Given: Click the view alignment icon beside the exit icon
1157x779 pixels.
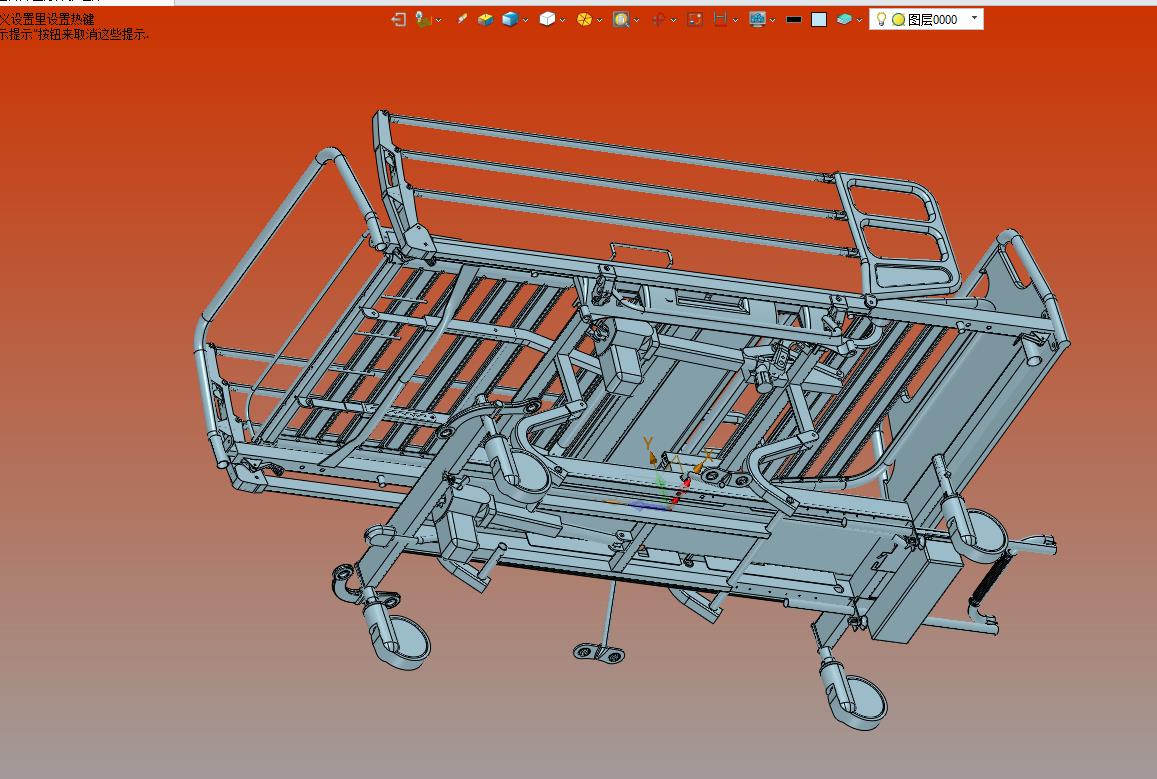Looking at the screenshot, I should click(x=423, y=20).
